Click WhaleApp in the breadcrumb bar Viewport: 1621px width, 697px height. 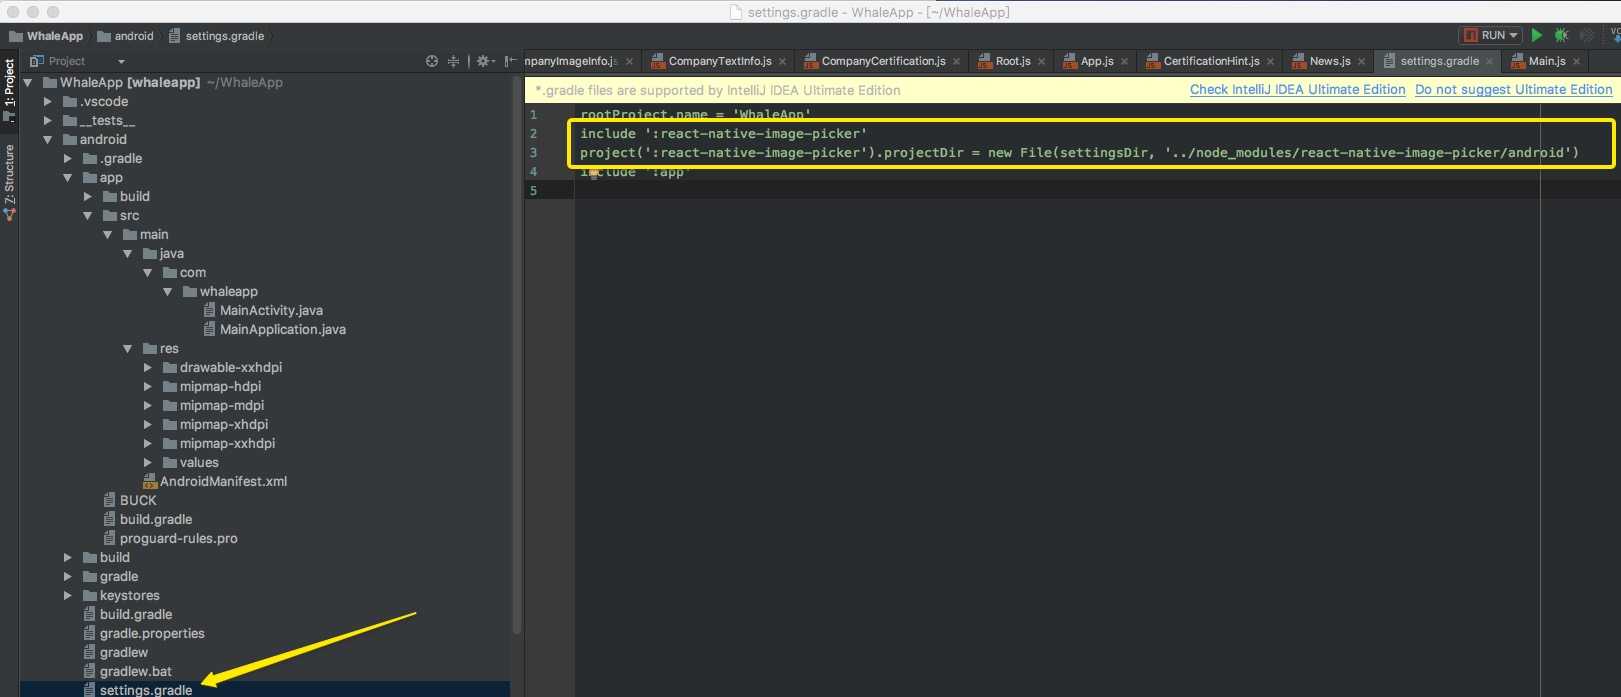point(46,36)
